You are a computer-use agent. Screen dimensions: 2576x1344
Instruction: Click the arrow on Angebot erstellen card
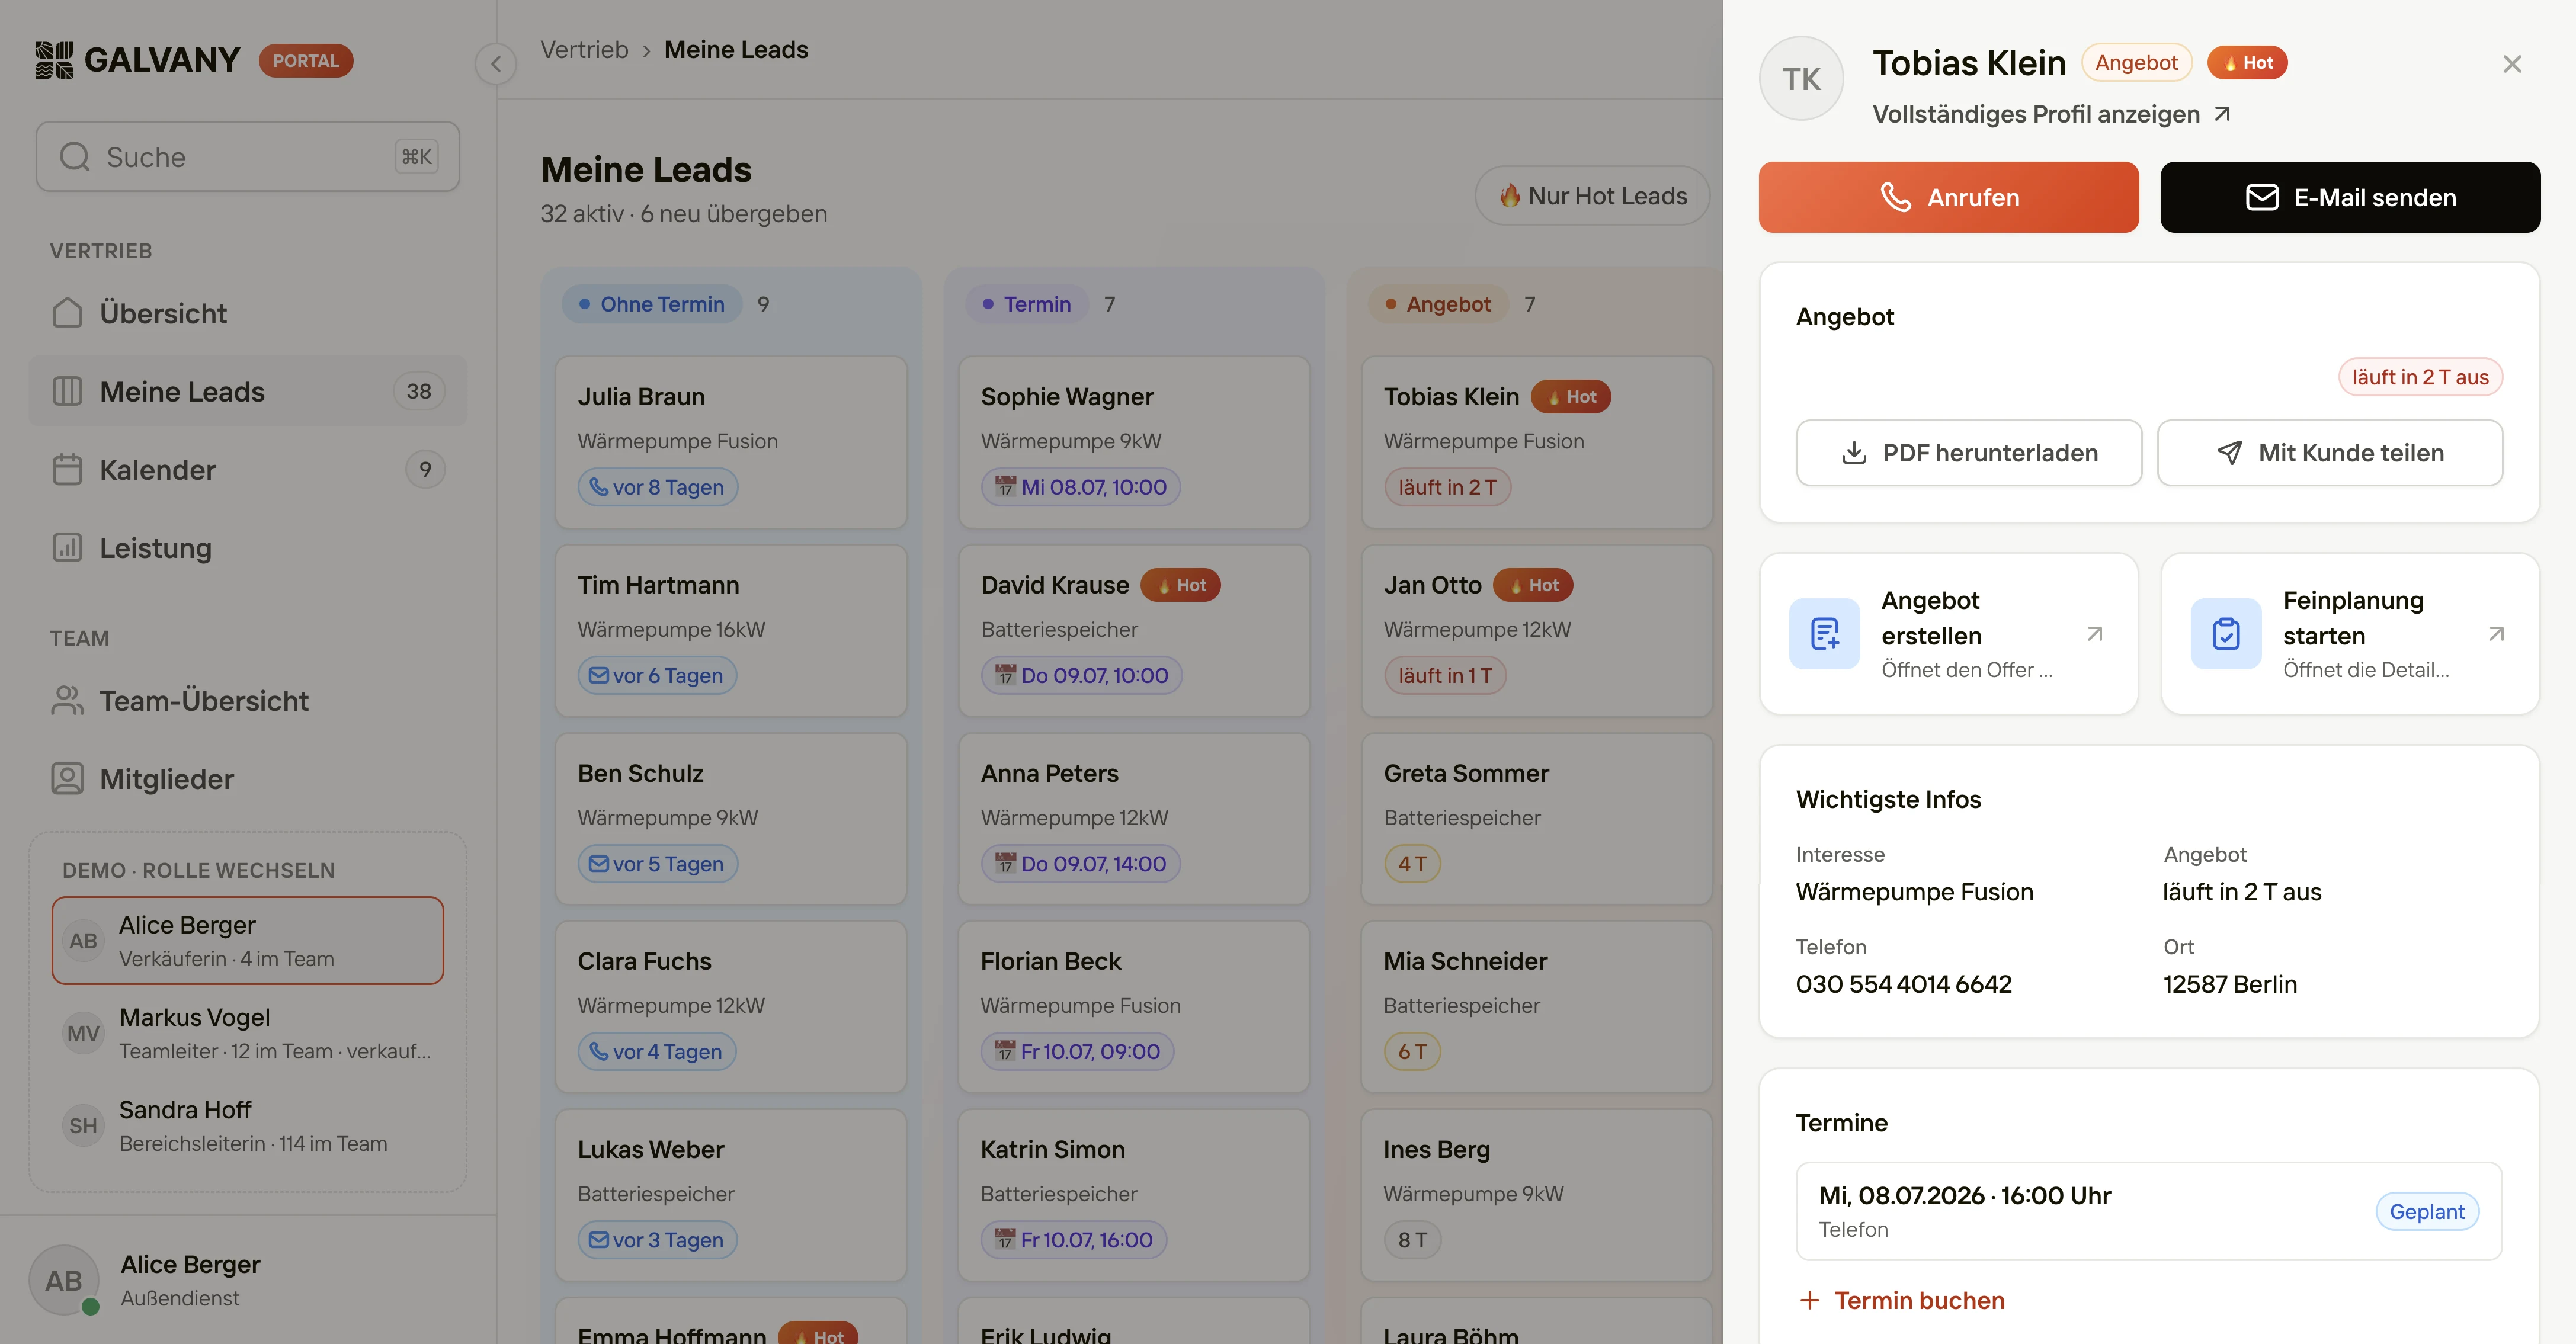tap(2094, 634)
